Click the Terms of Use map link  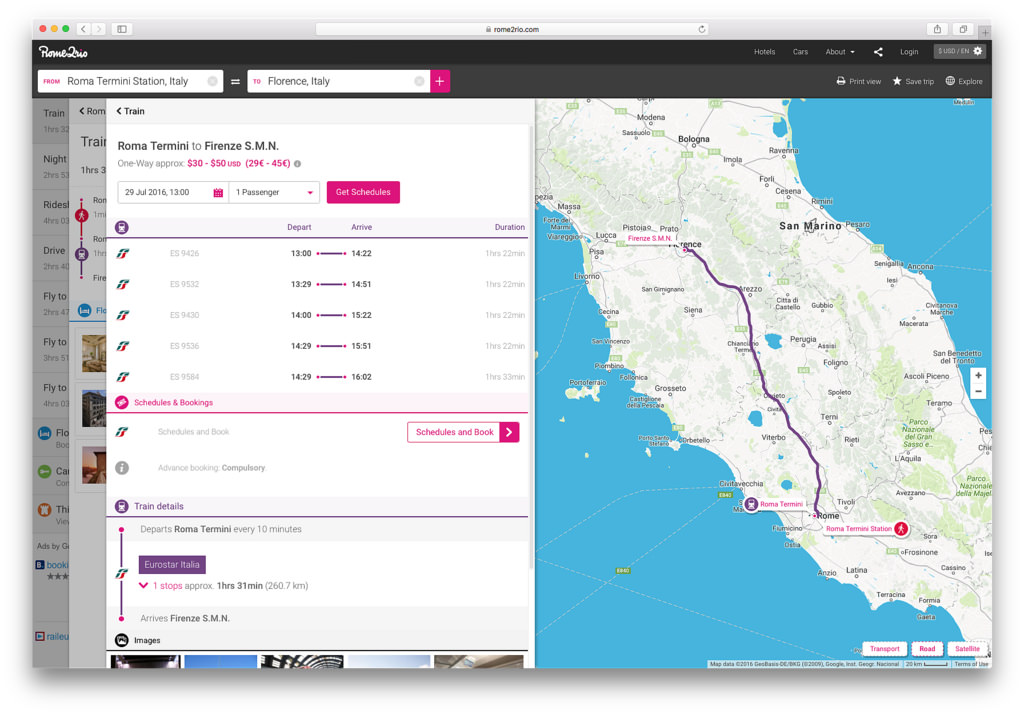tap(971, 664)
